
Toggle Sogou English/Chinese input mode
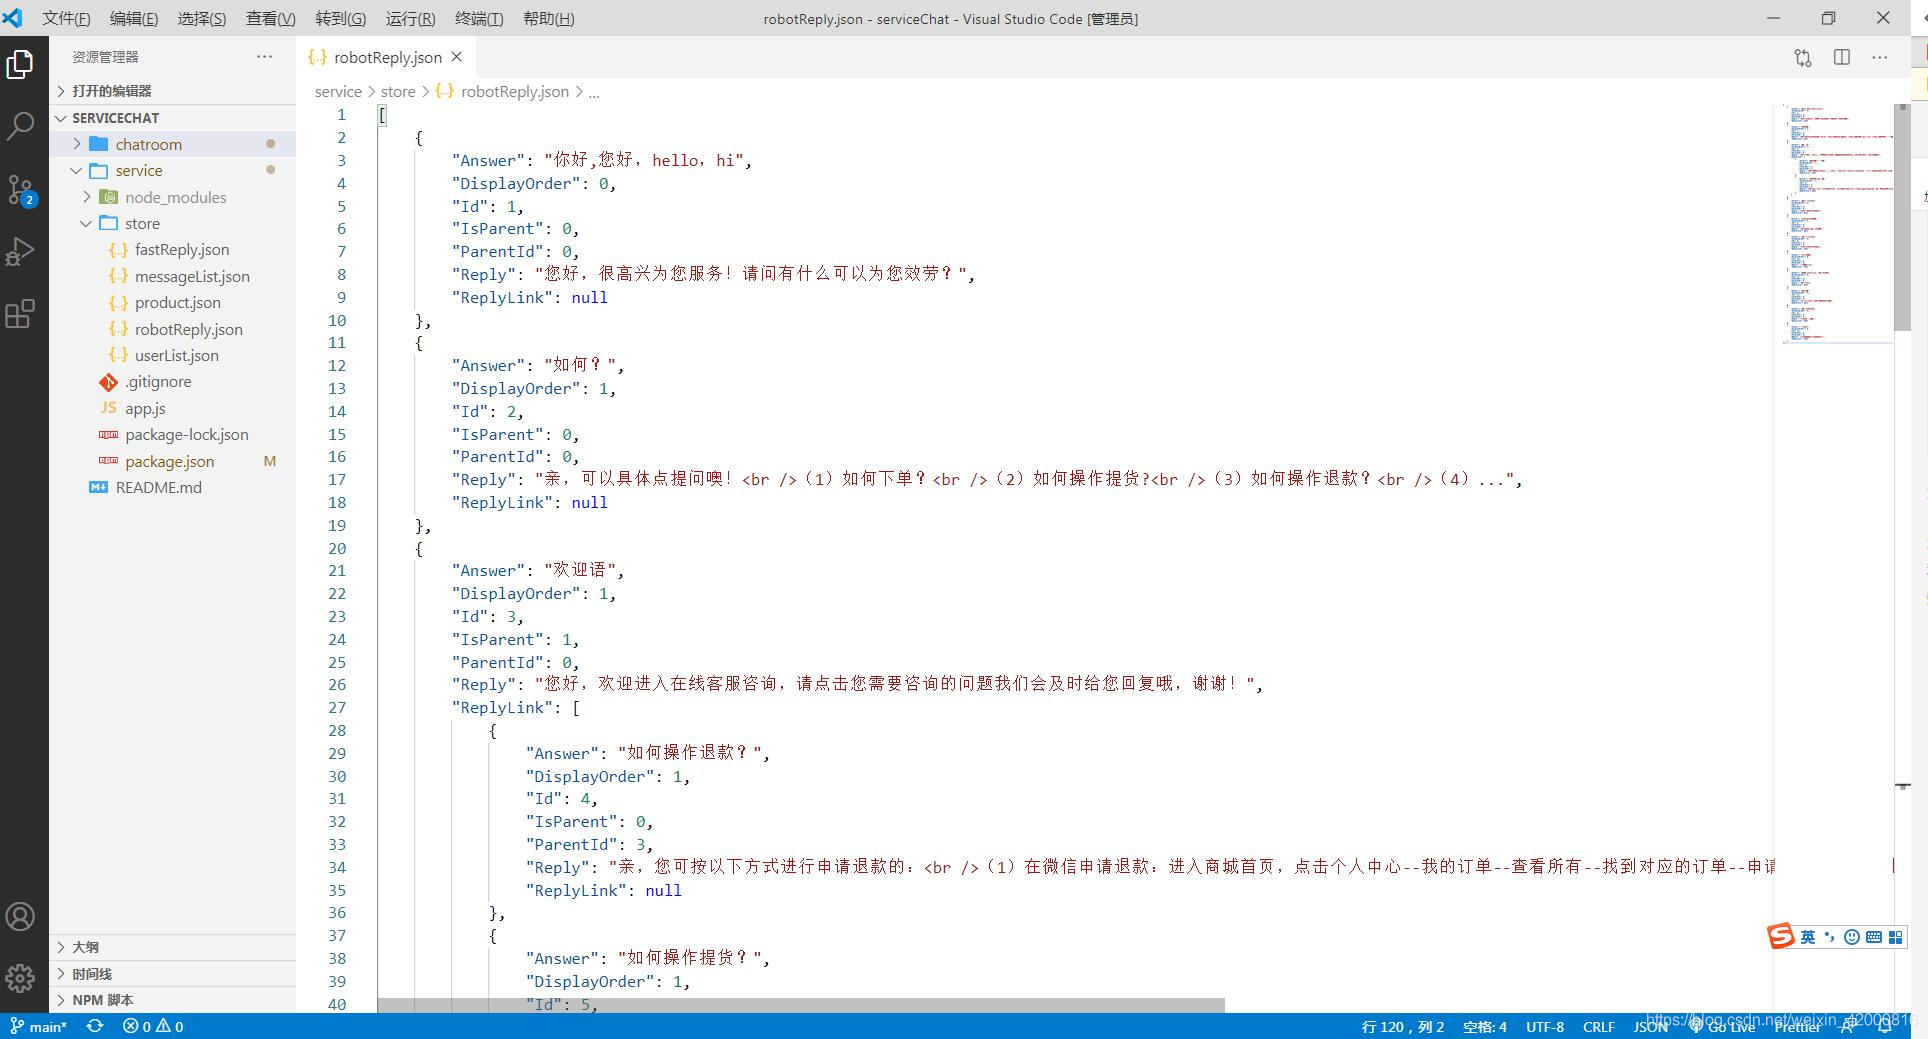pyautogui.click(x=1808, y=937)
